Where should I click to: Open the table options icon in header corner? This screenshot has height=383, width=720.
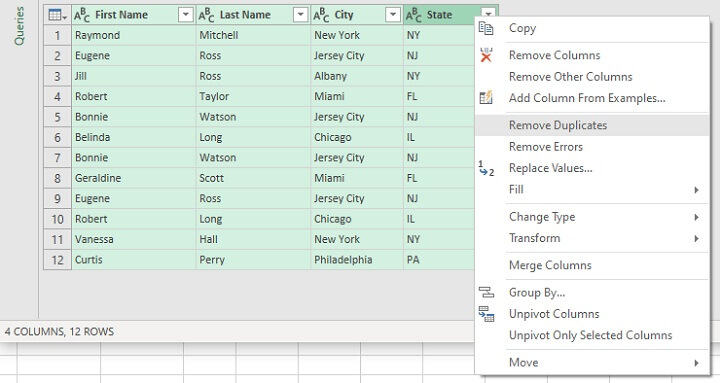(x=57, y=15)
